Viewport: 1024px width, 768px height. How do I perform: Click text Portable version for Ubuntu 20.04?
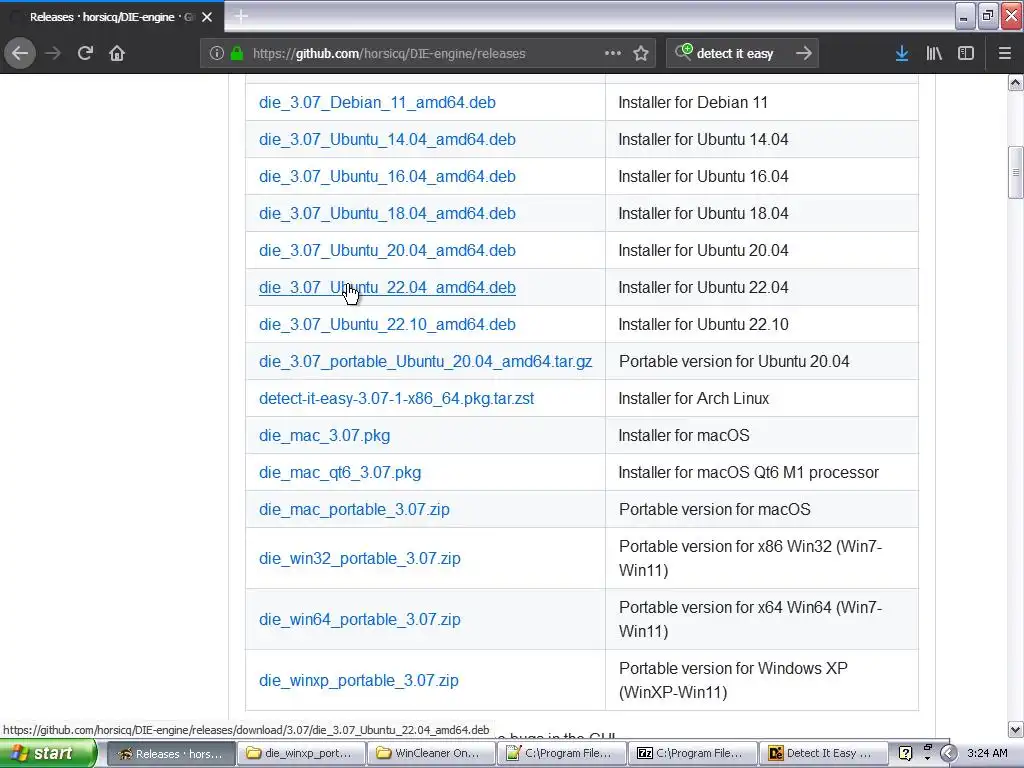coord(734,362)
